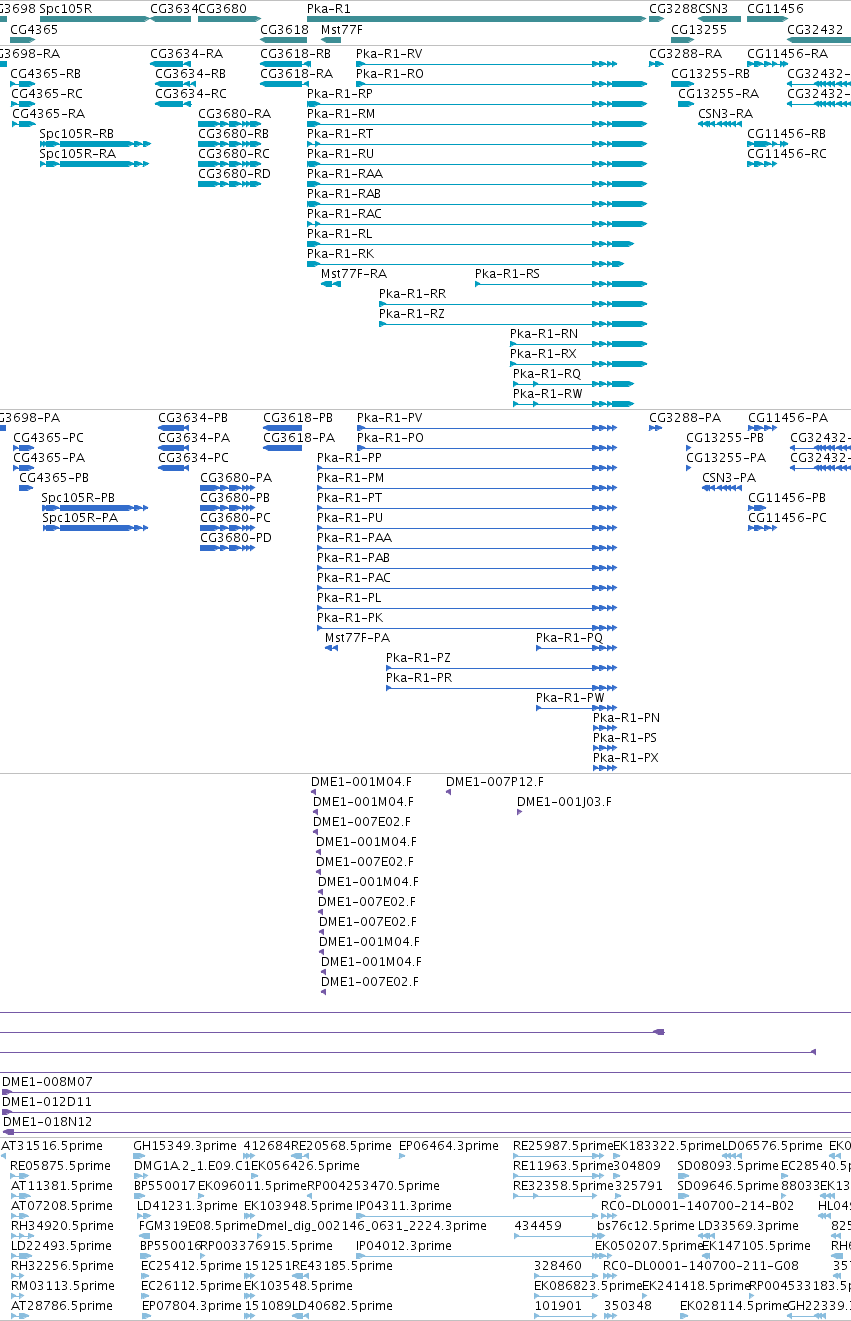Select the CG11456 gene label

(775, 8)
